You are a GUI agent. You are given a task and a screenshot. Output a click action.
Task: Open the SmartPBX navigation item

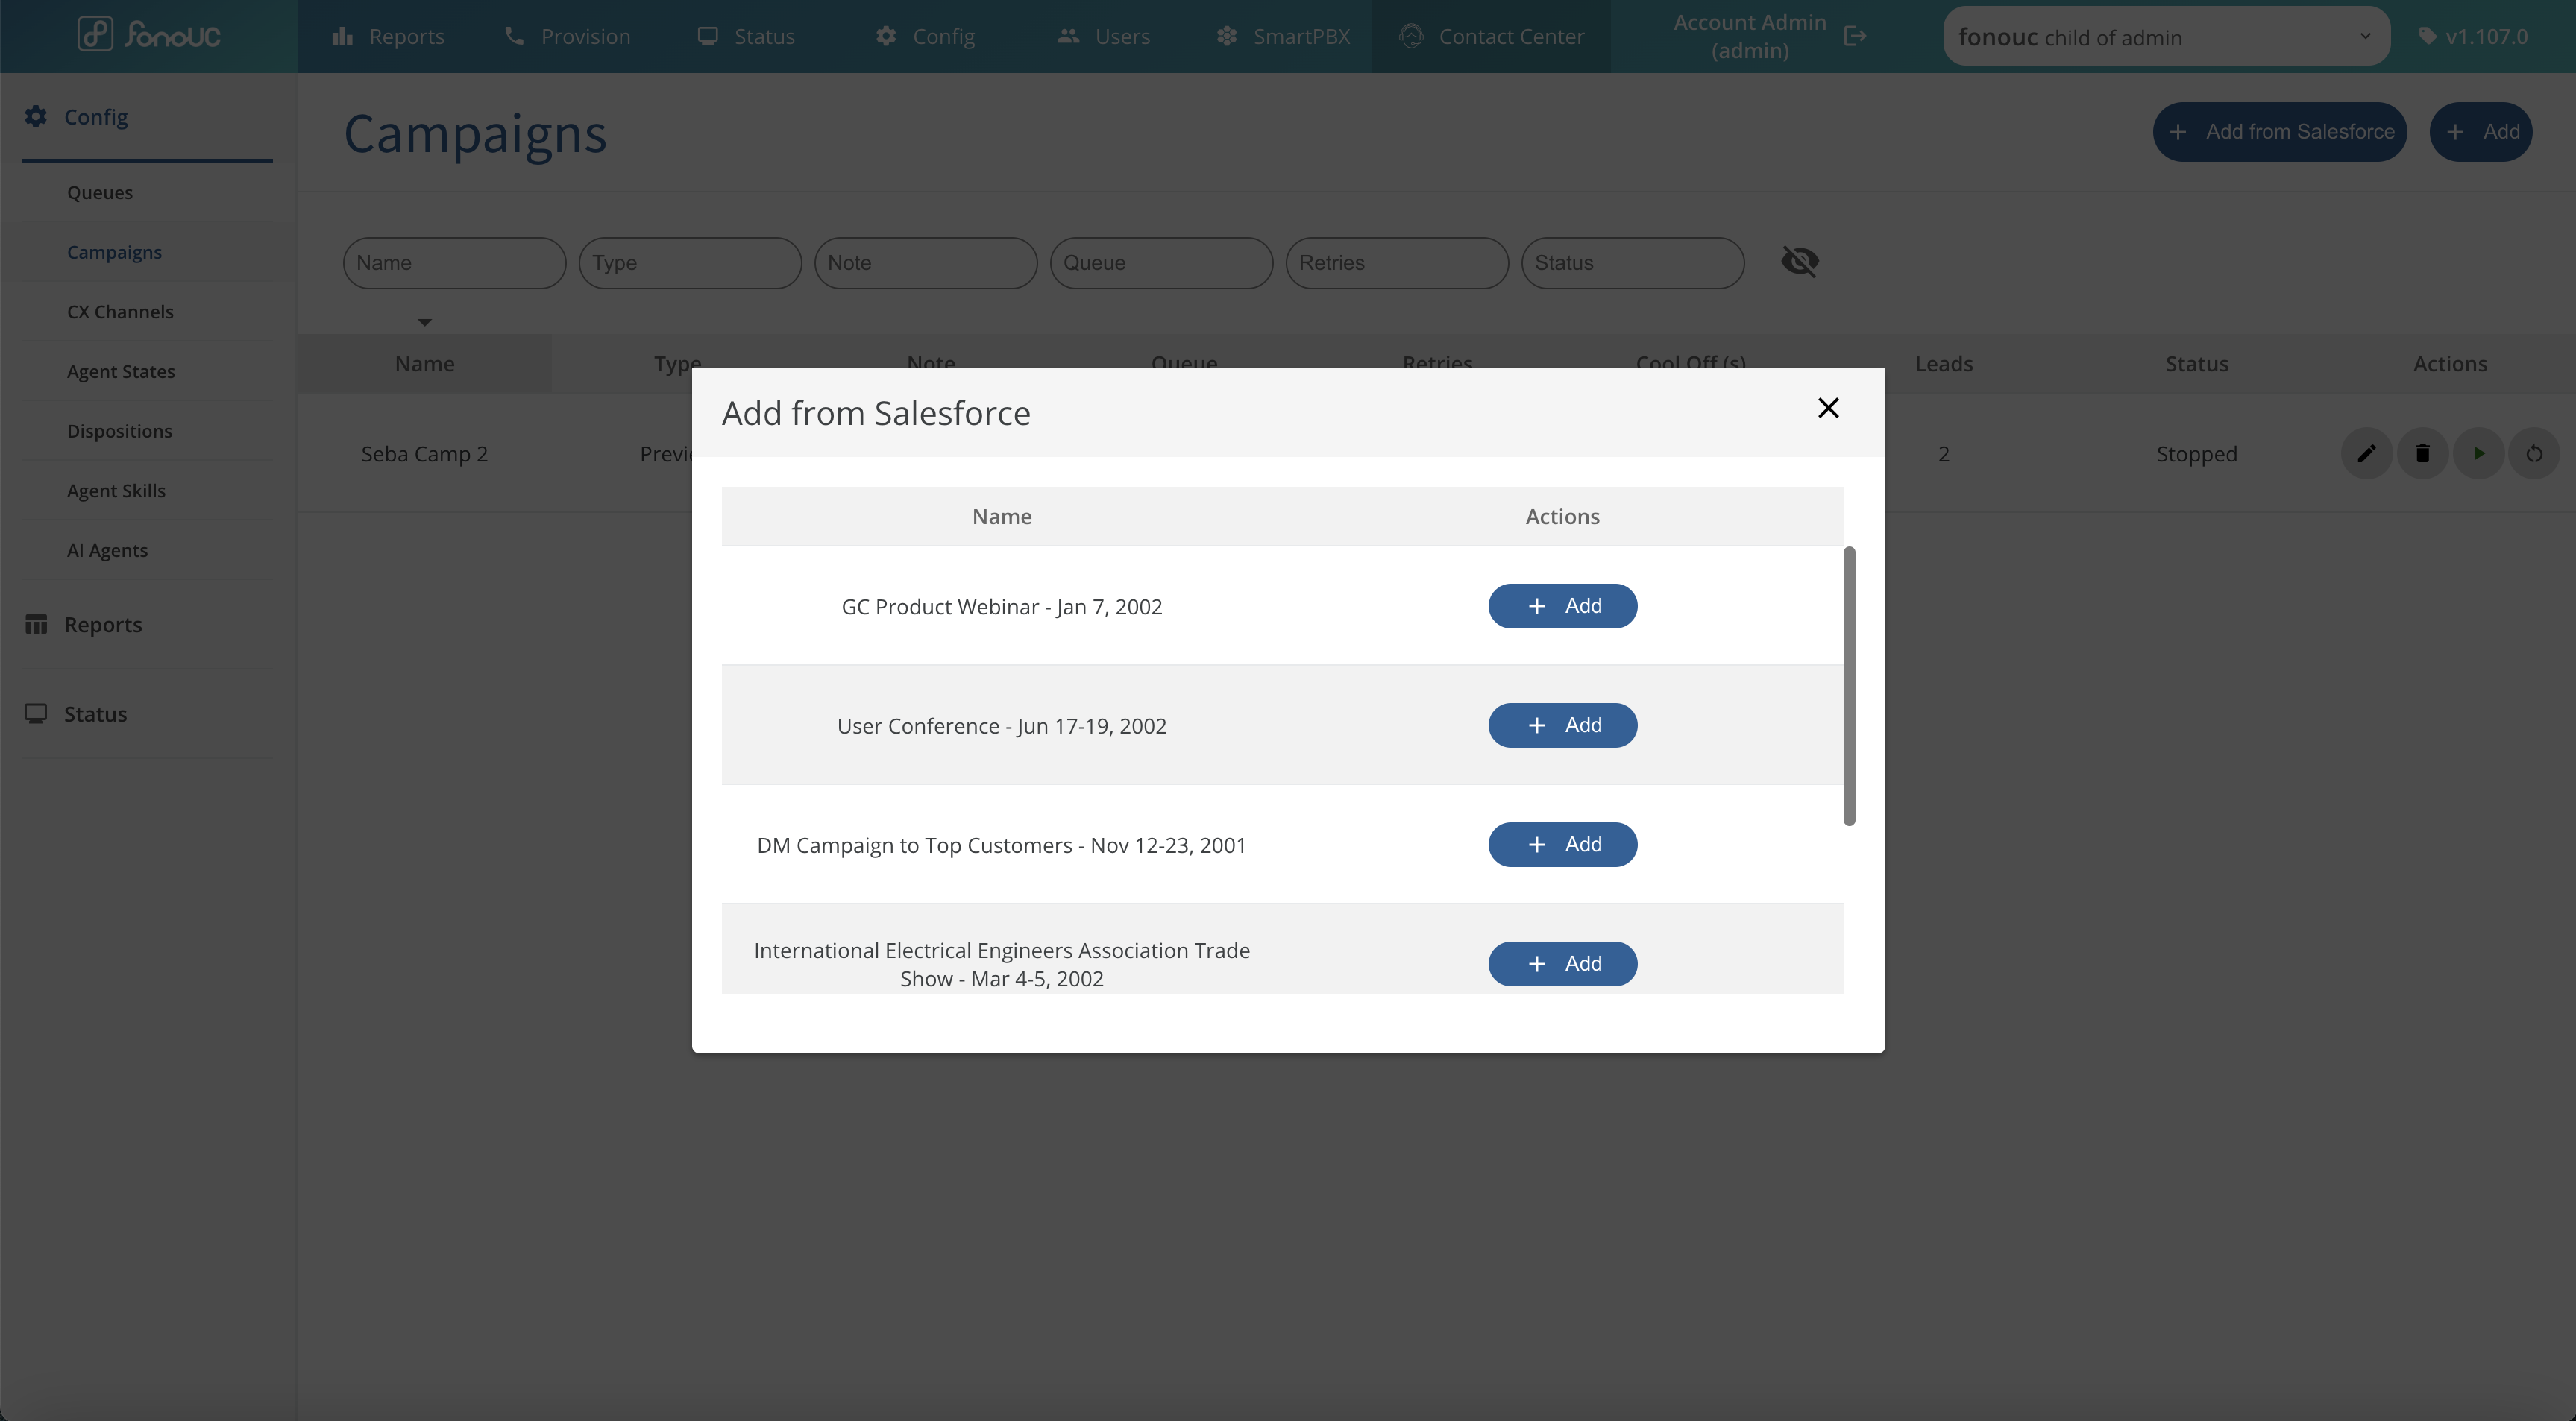[1283, 36]
